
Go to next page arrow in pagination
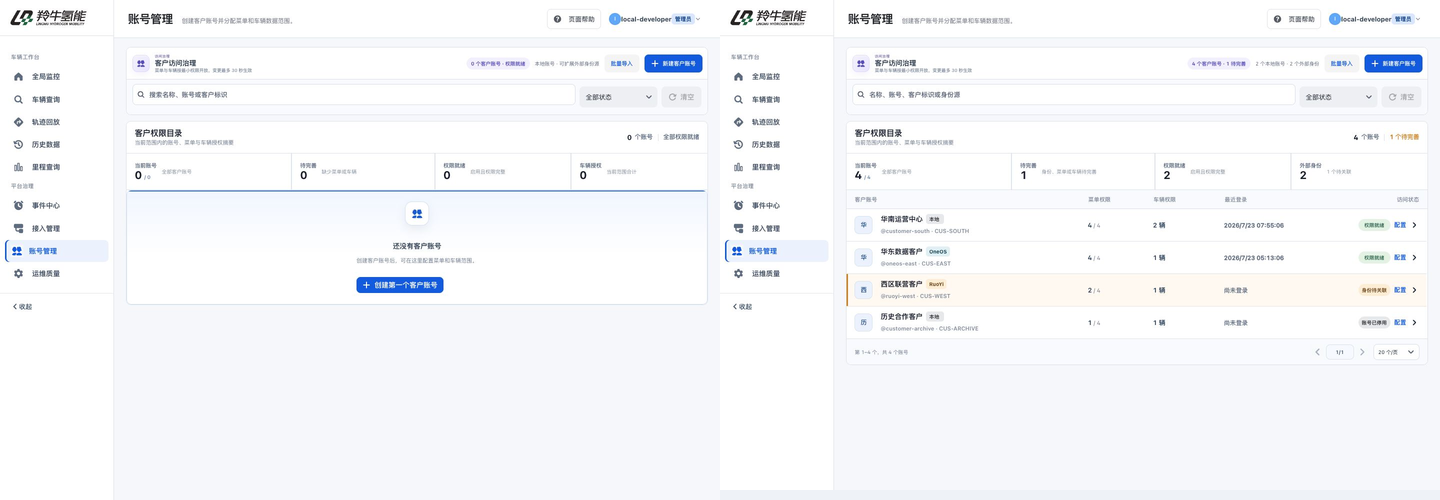(x=1362, y=352)
